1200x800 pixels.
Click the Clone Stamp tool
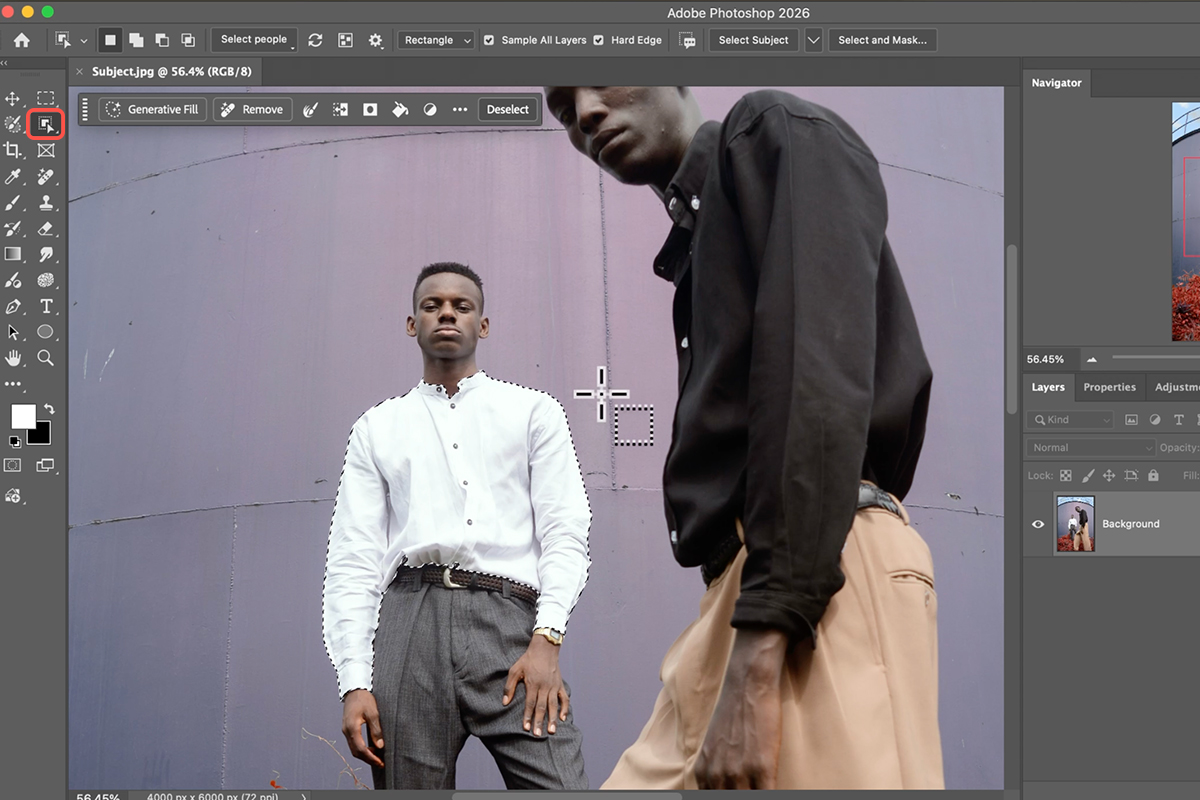45,202
